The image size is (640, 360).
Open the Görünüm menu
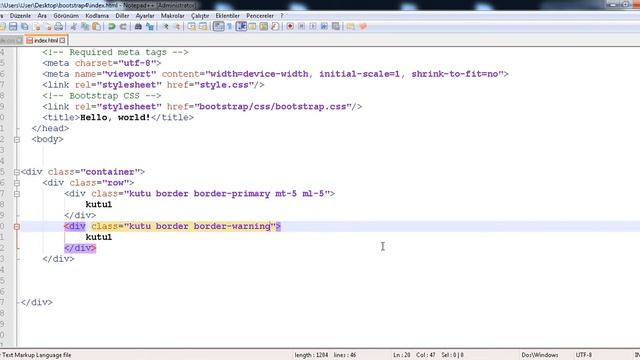(66, 16)
